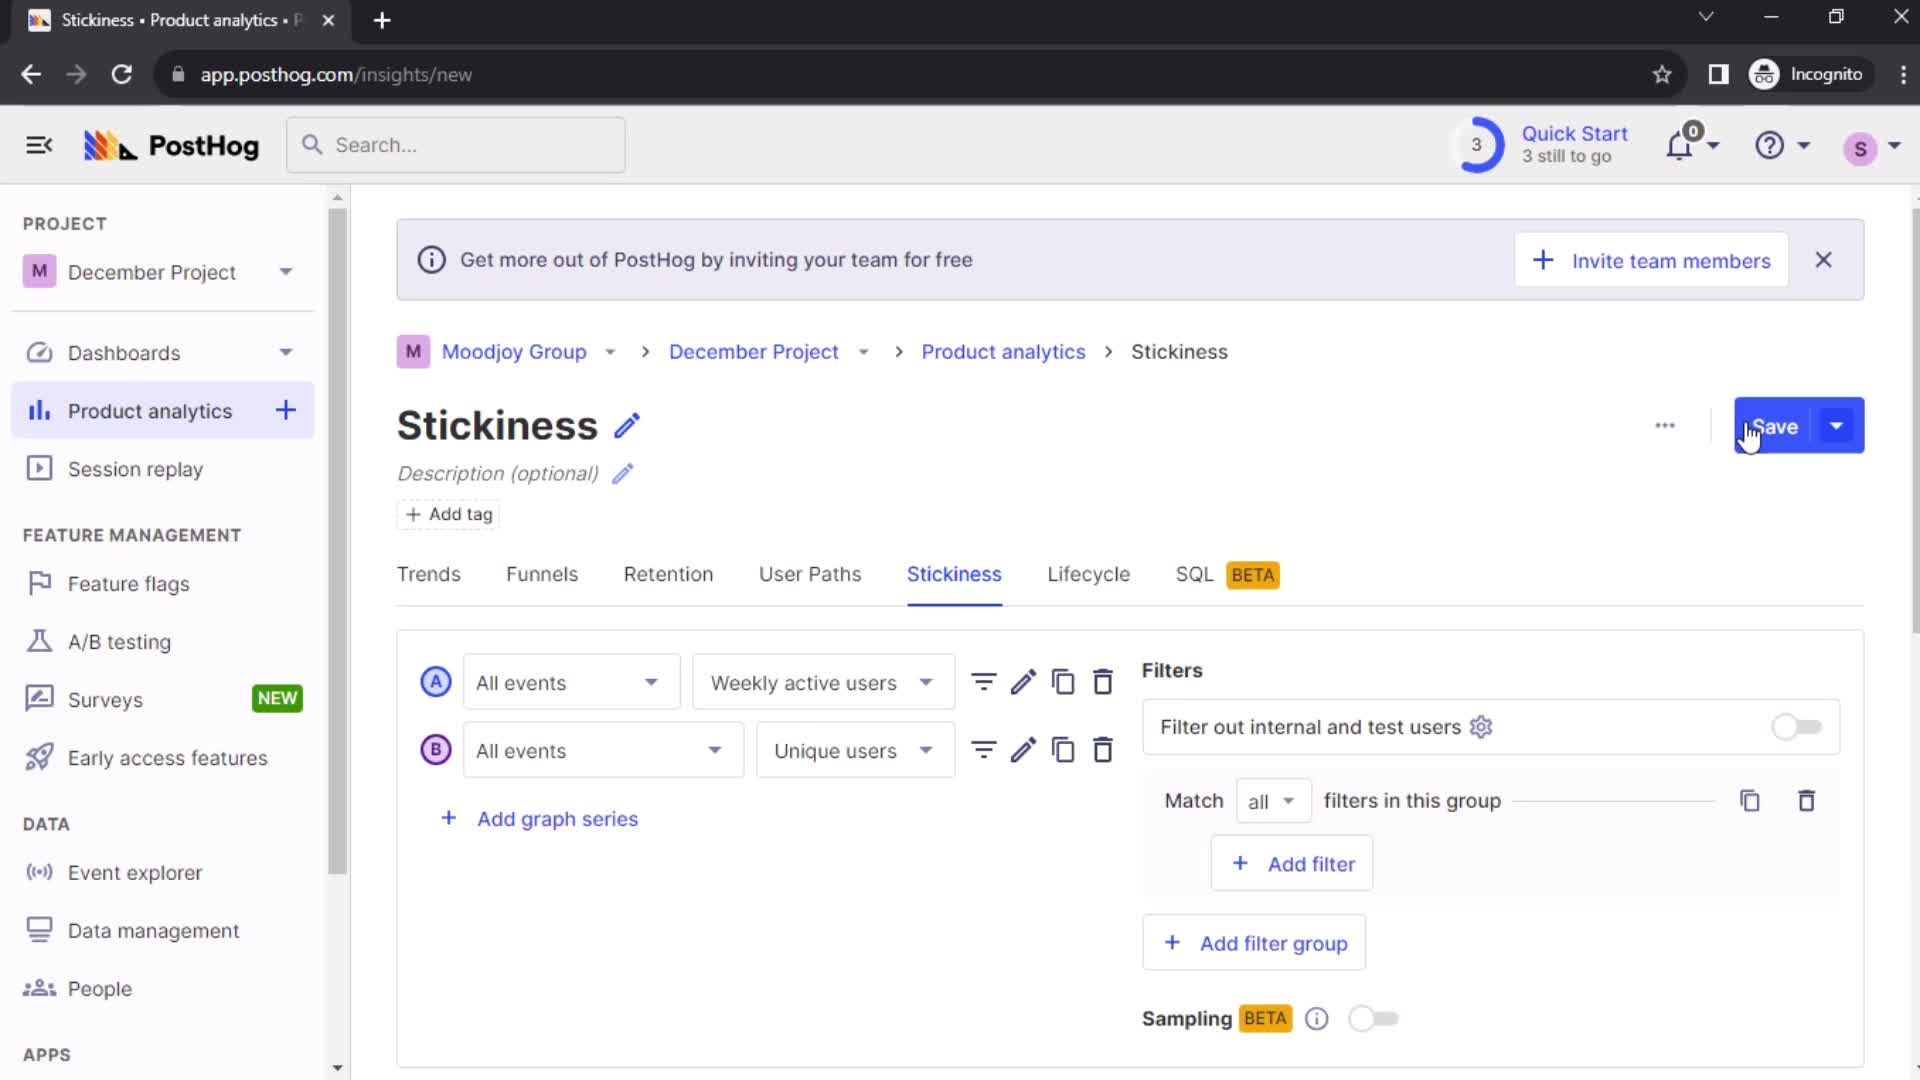
Task: Click Add tag button
Action: pos(449,514)
